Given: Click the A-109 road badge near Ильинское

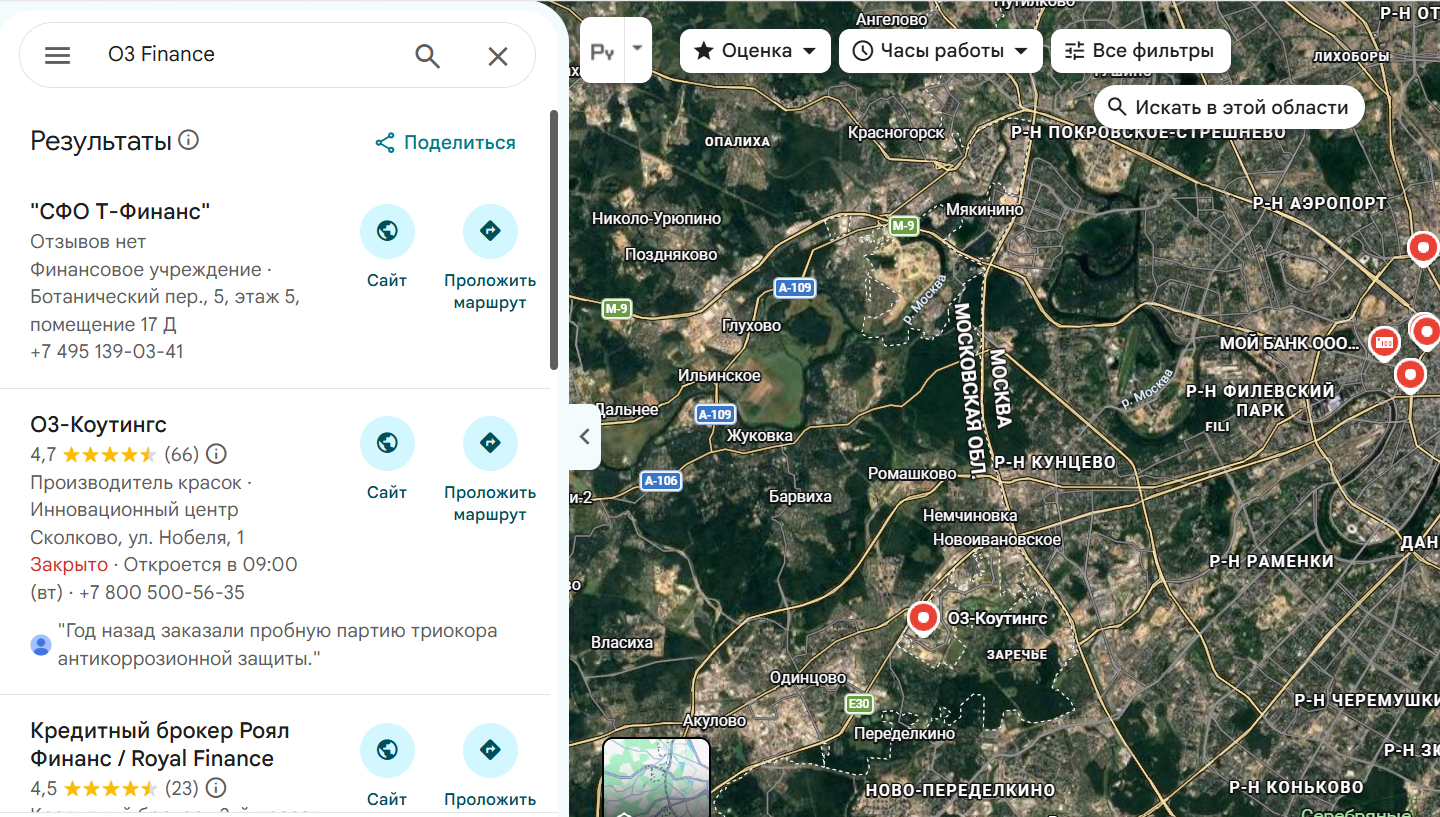Looking at the screenshot, I should click(x=715, y=414).
